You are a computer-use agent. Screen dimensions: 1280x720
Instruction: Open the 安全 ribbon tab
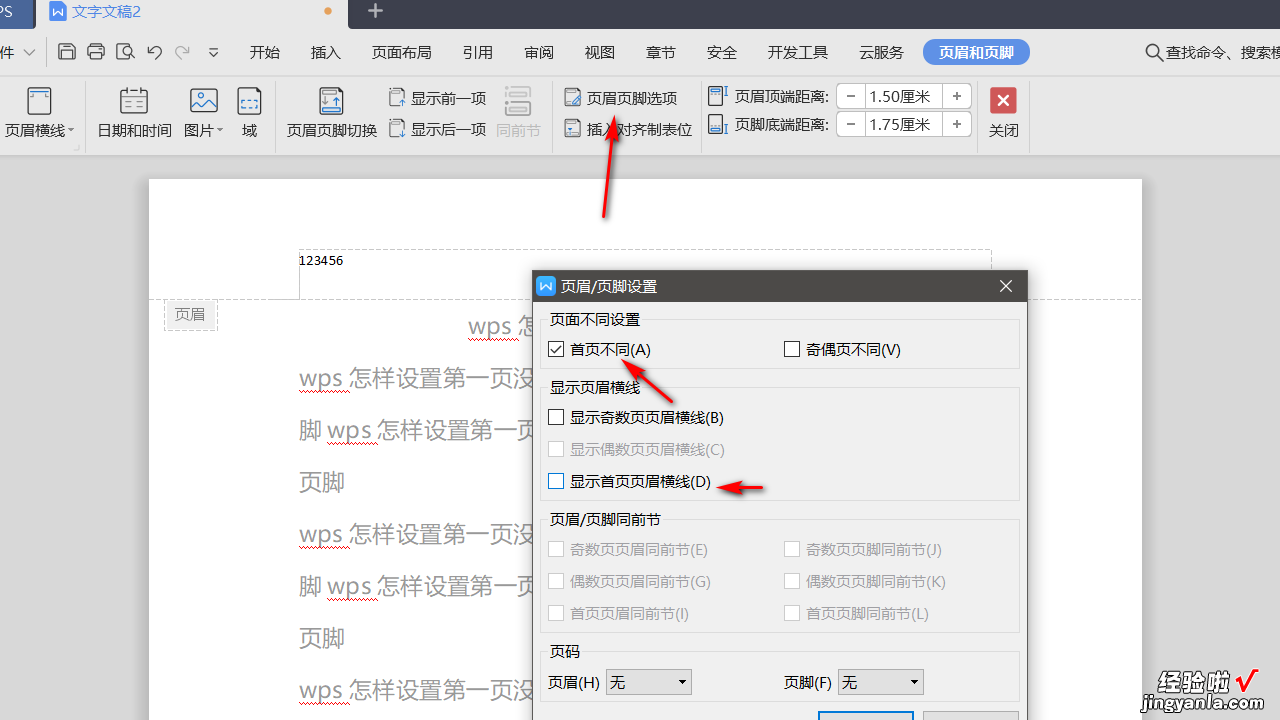pos(722,52)
